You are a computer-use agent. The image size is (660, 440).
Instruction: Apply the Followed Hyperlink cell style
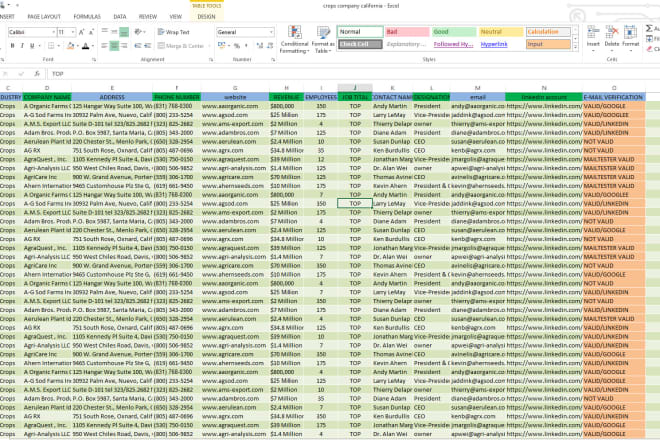point(453,44)
